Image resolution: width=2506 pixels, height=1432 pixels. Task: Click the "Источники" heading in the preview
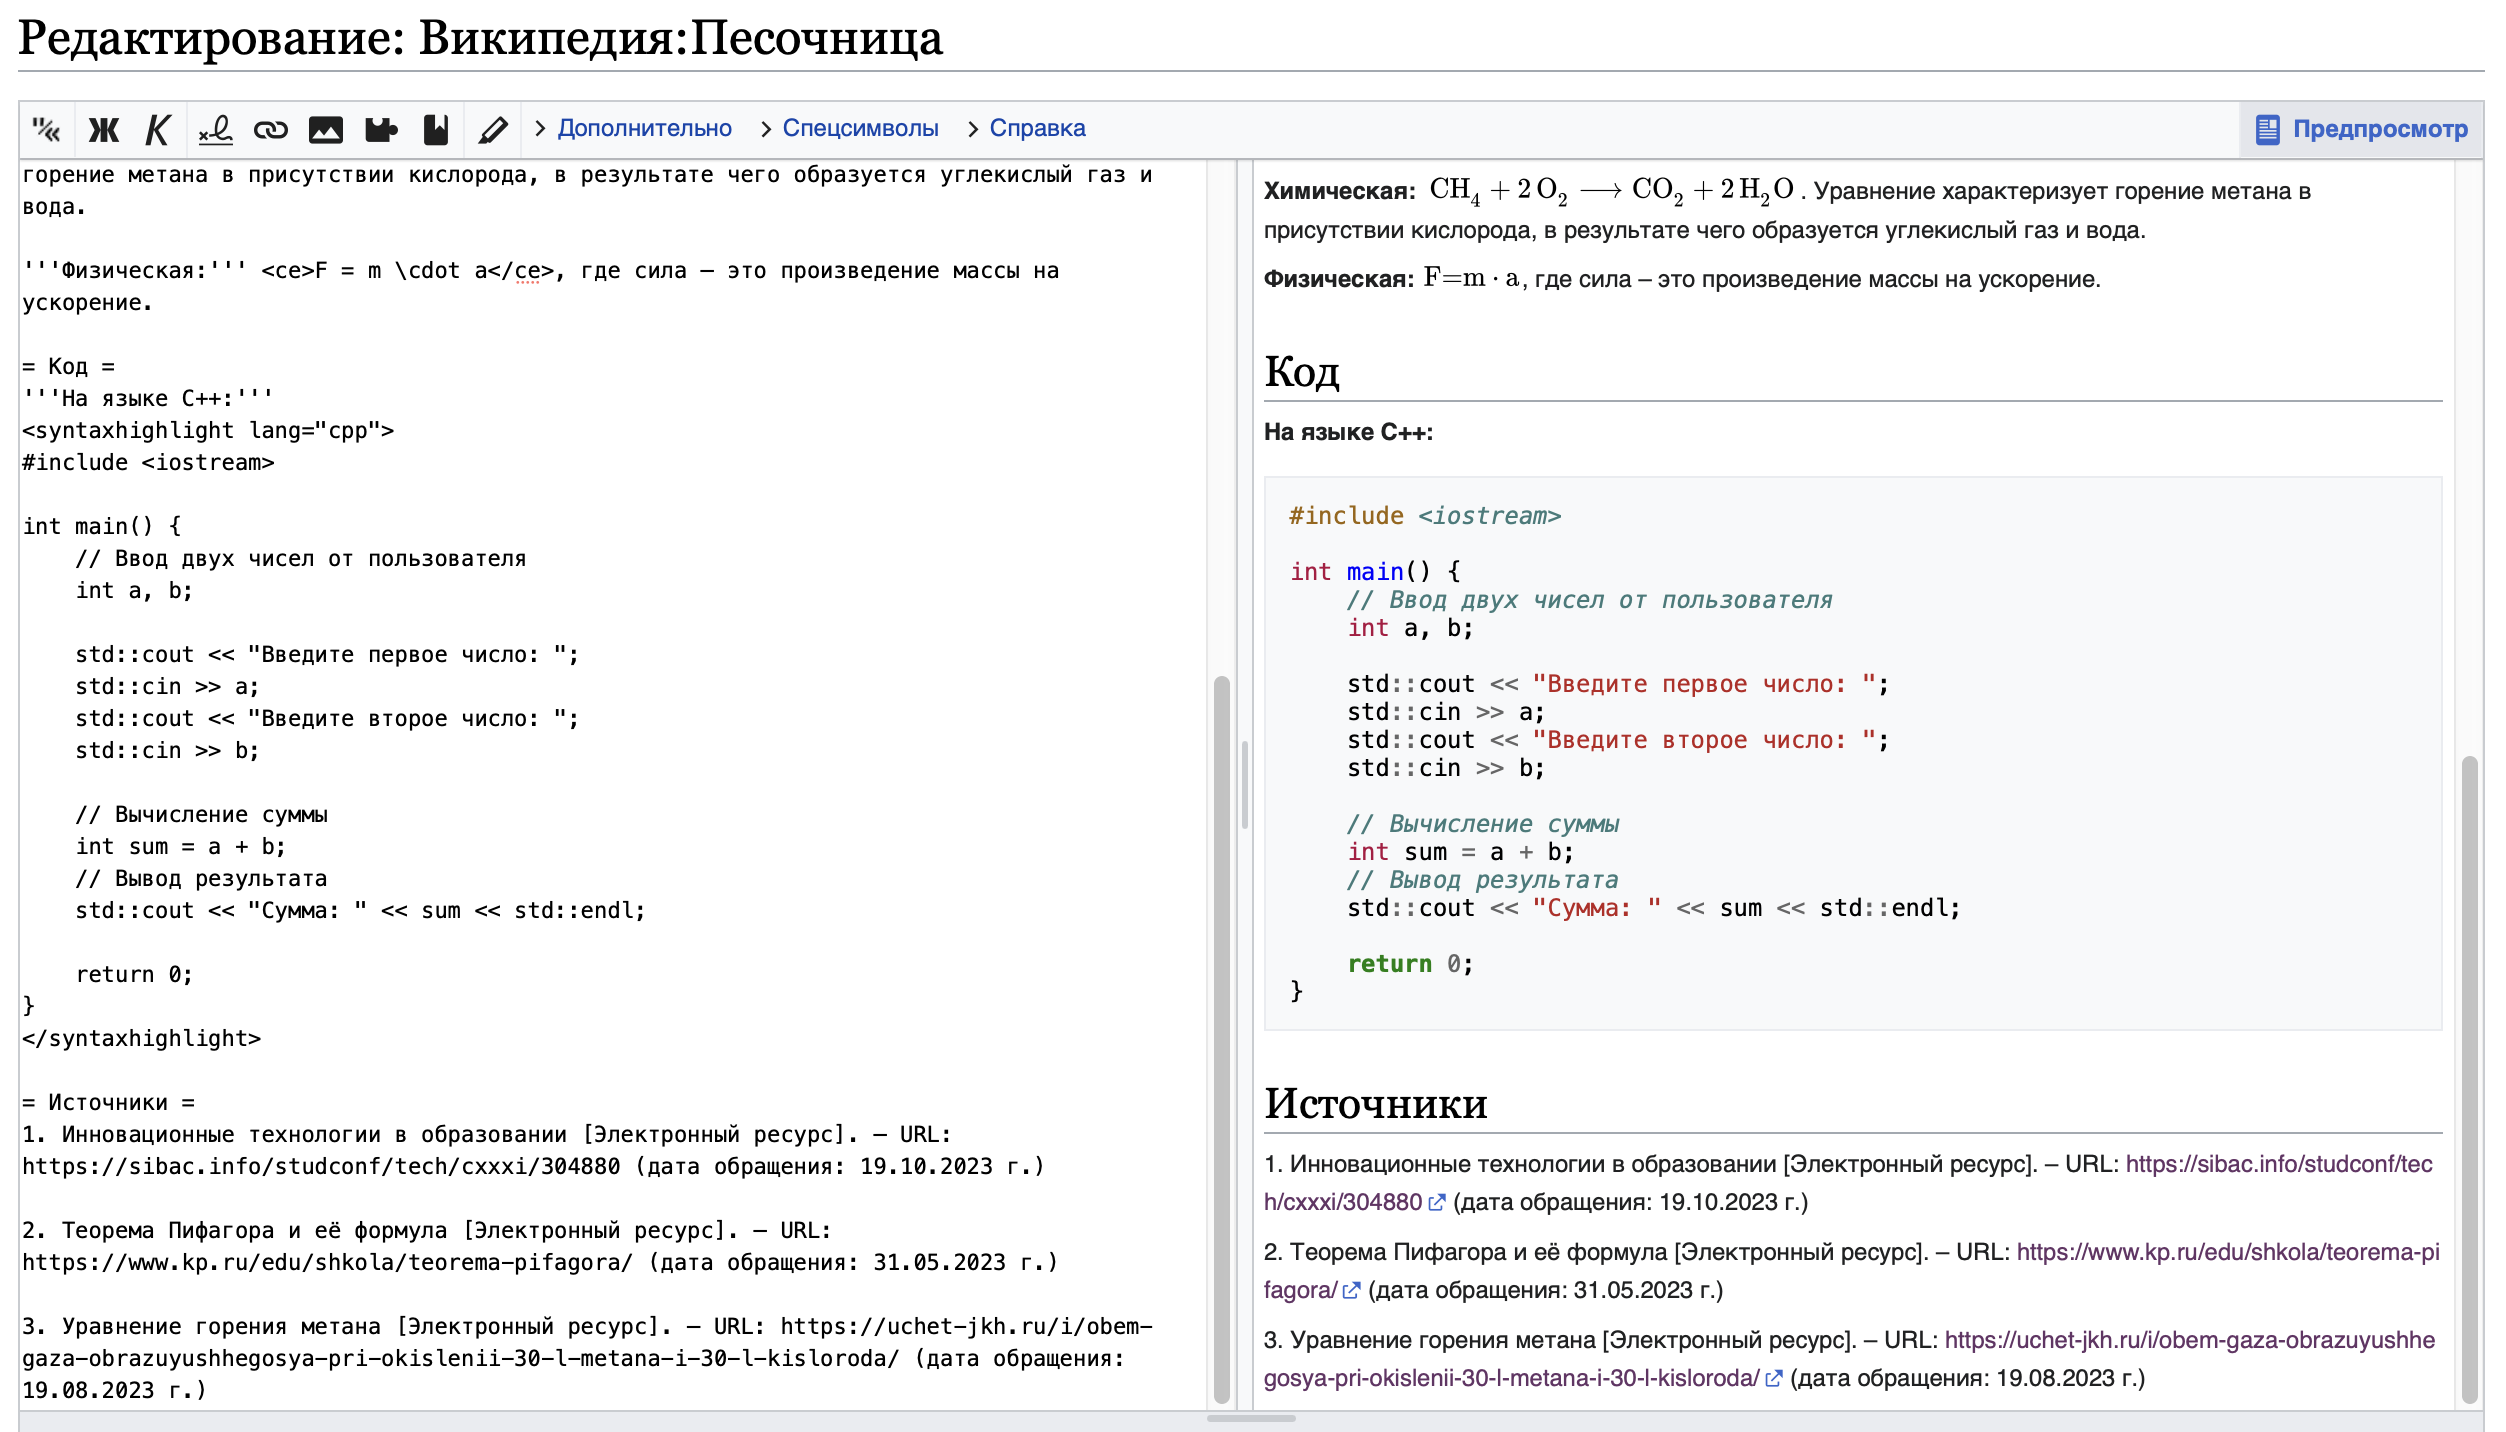[1375, 1103]
